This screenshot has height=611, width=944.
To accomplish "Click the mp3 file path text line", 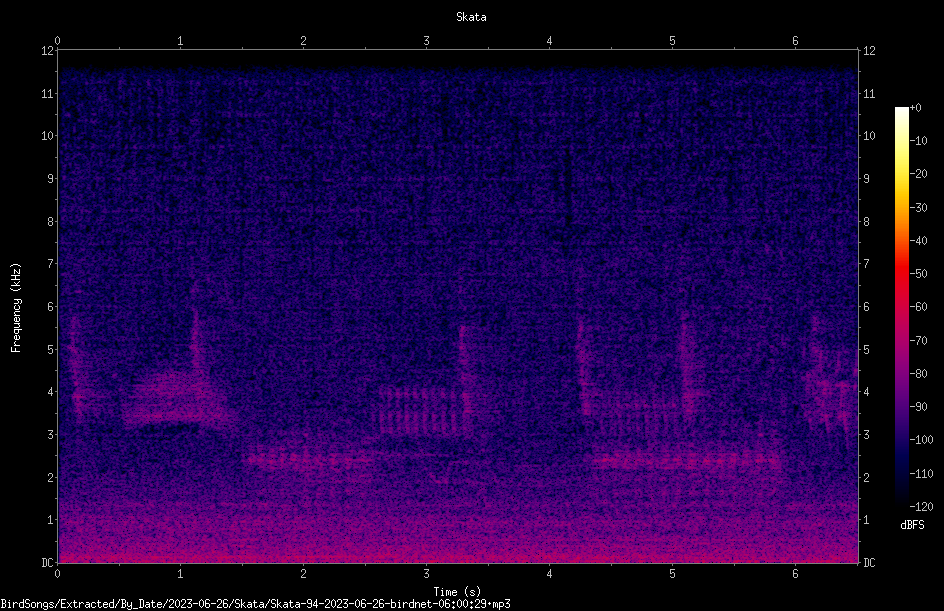I will tap(255, 604).
